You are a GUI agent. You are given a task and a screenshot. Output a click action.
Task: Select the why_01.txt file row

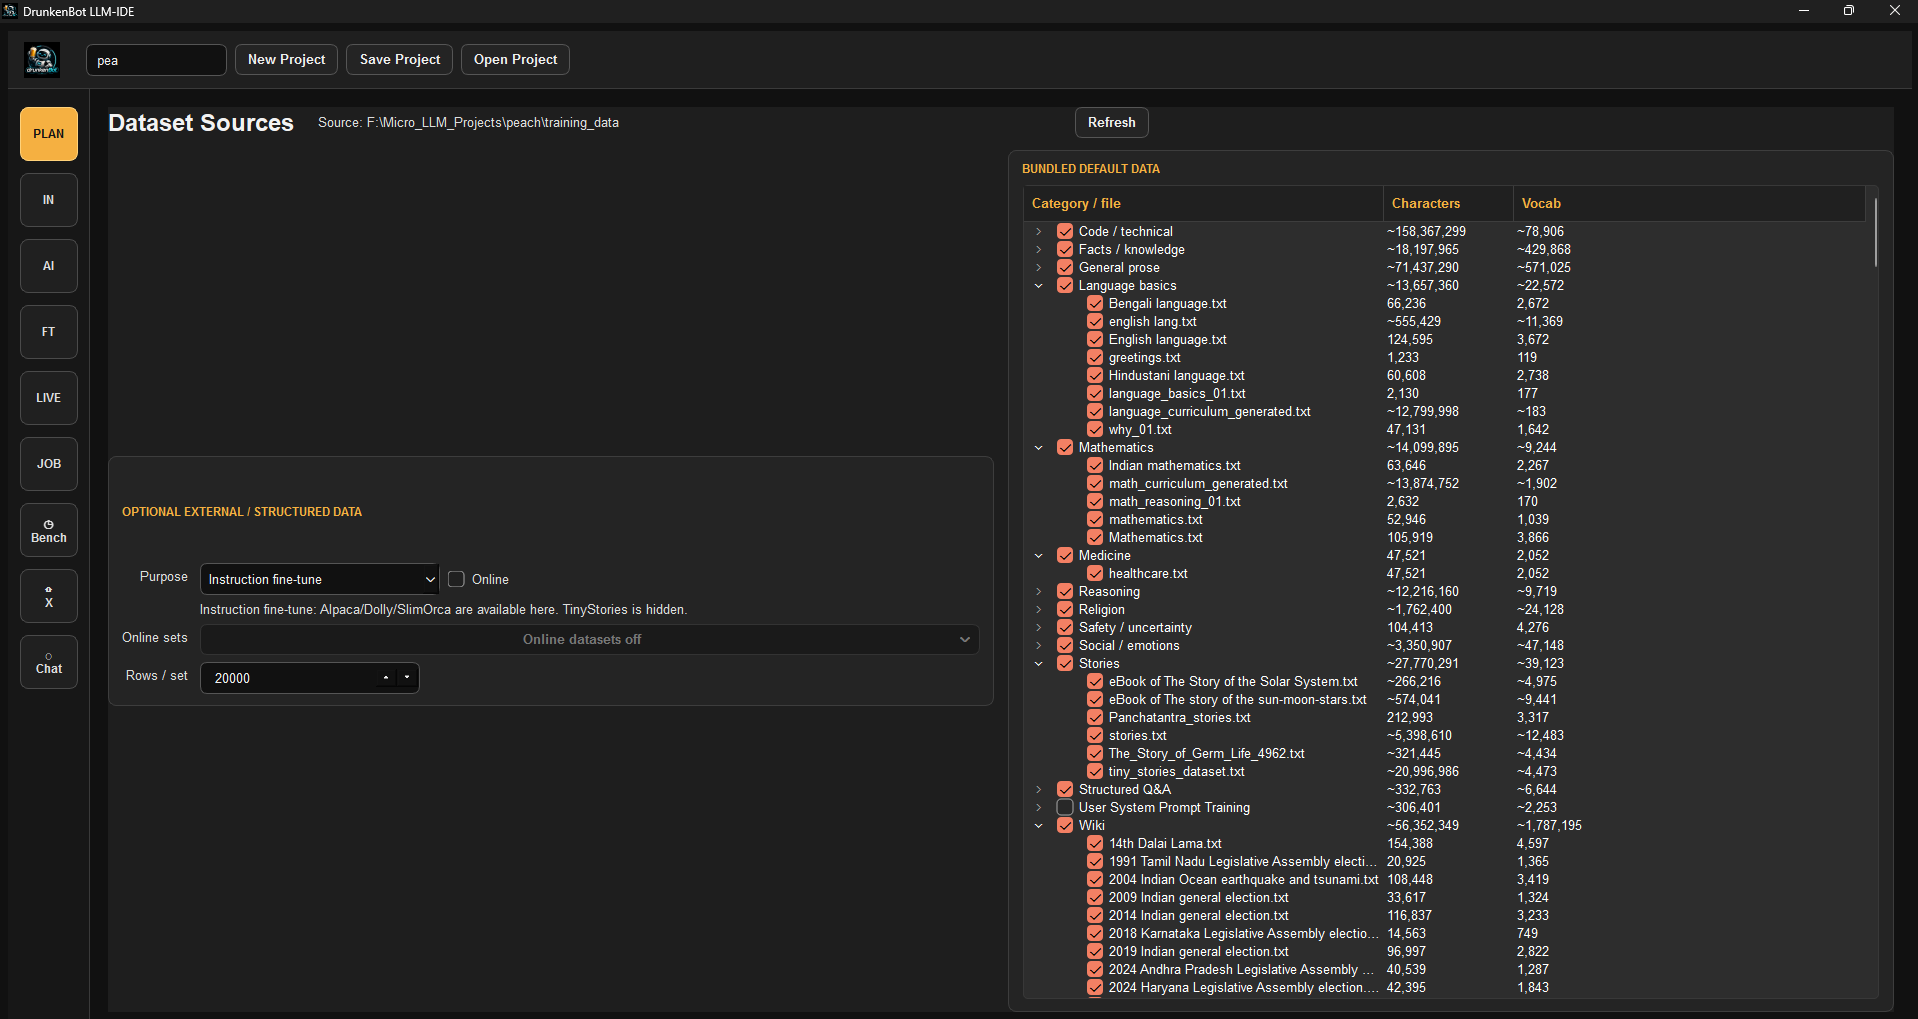point(1444,429)
